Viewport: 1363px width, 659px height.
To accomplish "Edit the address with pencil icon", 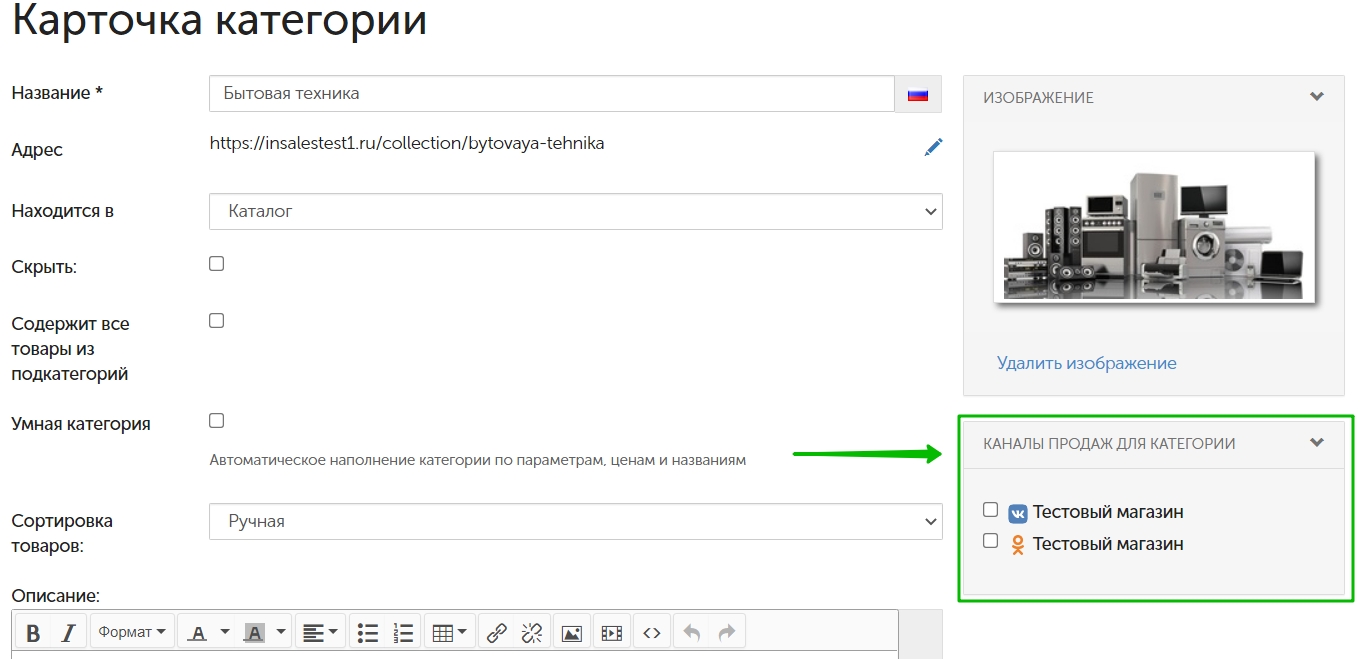I will coord(933,148).
